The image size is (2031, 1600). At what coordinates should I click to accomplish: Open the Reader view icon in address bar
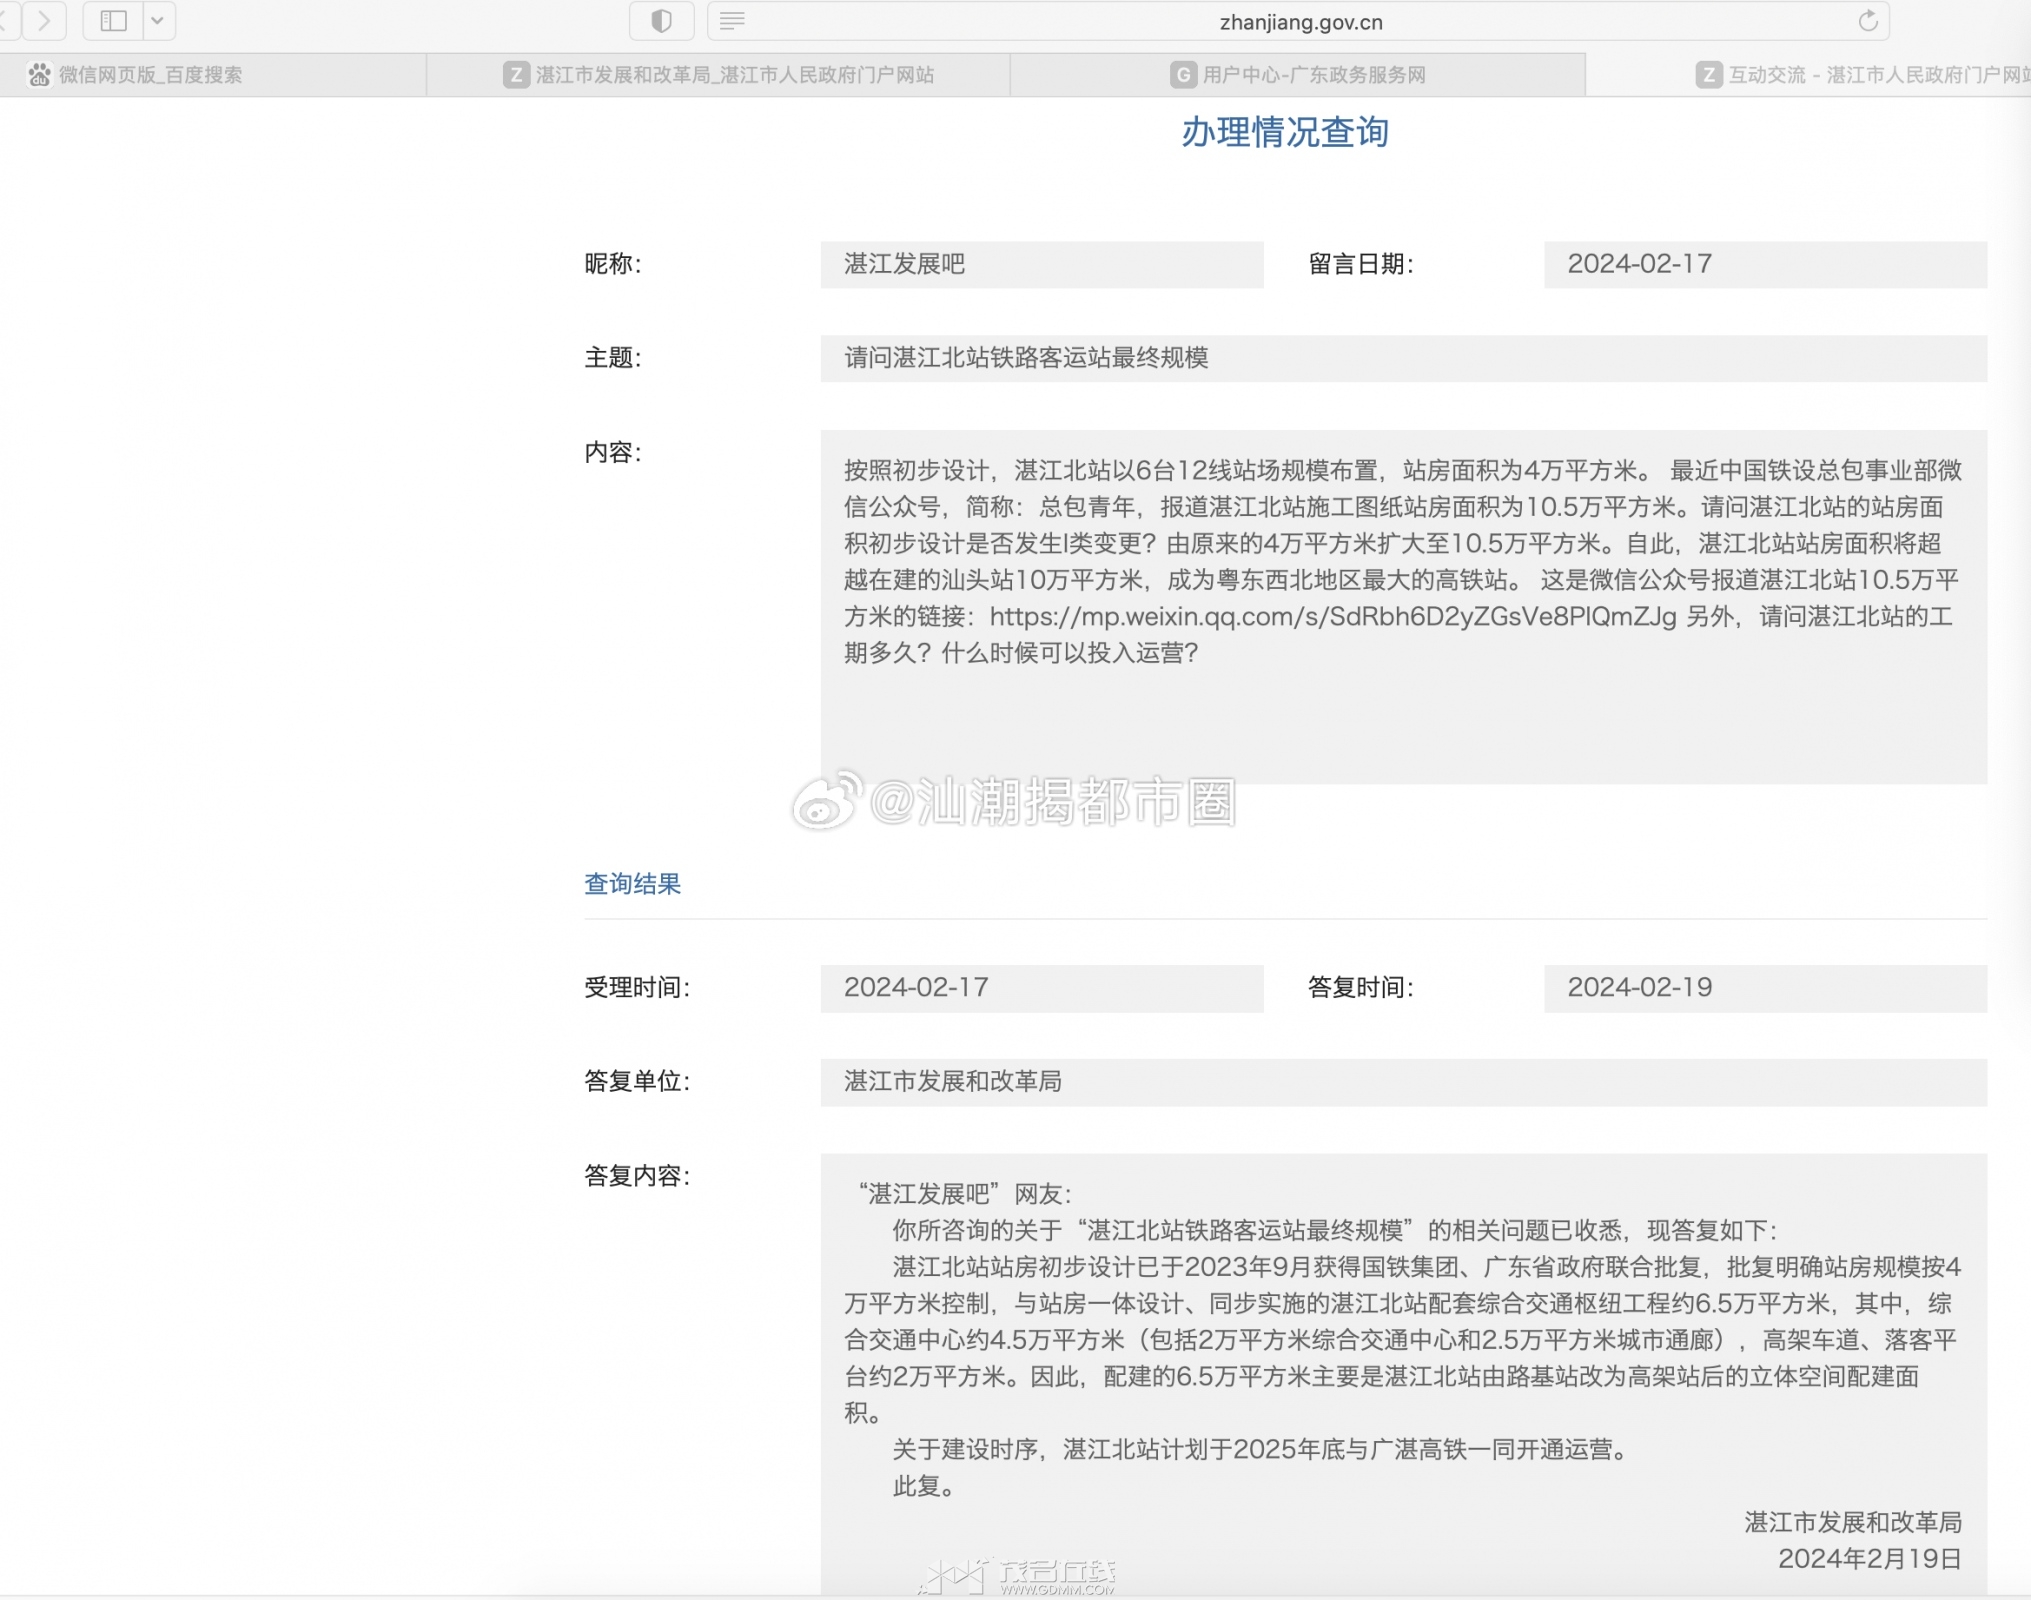(732, 21)
